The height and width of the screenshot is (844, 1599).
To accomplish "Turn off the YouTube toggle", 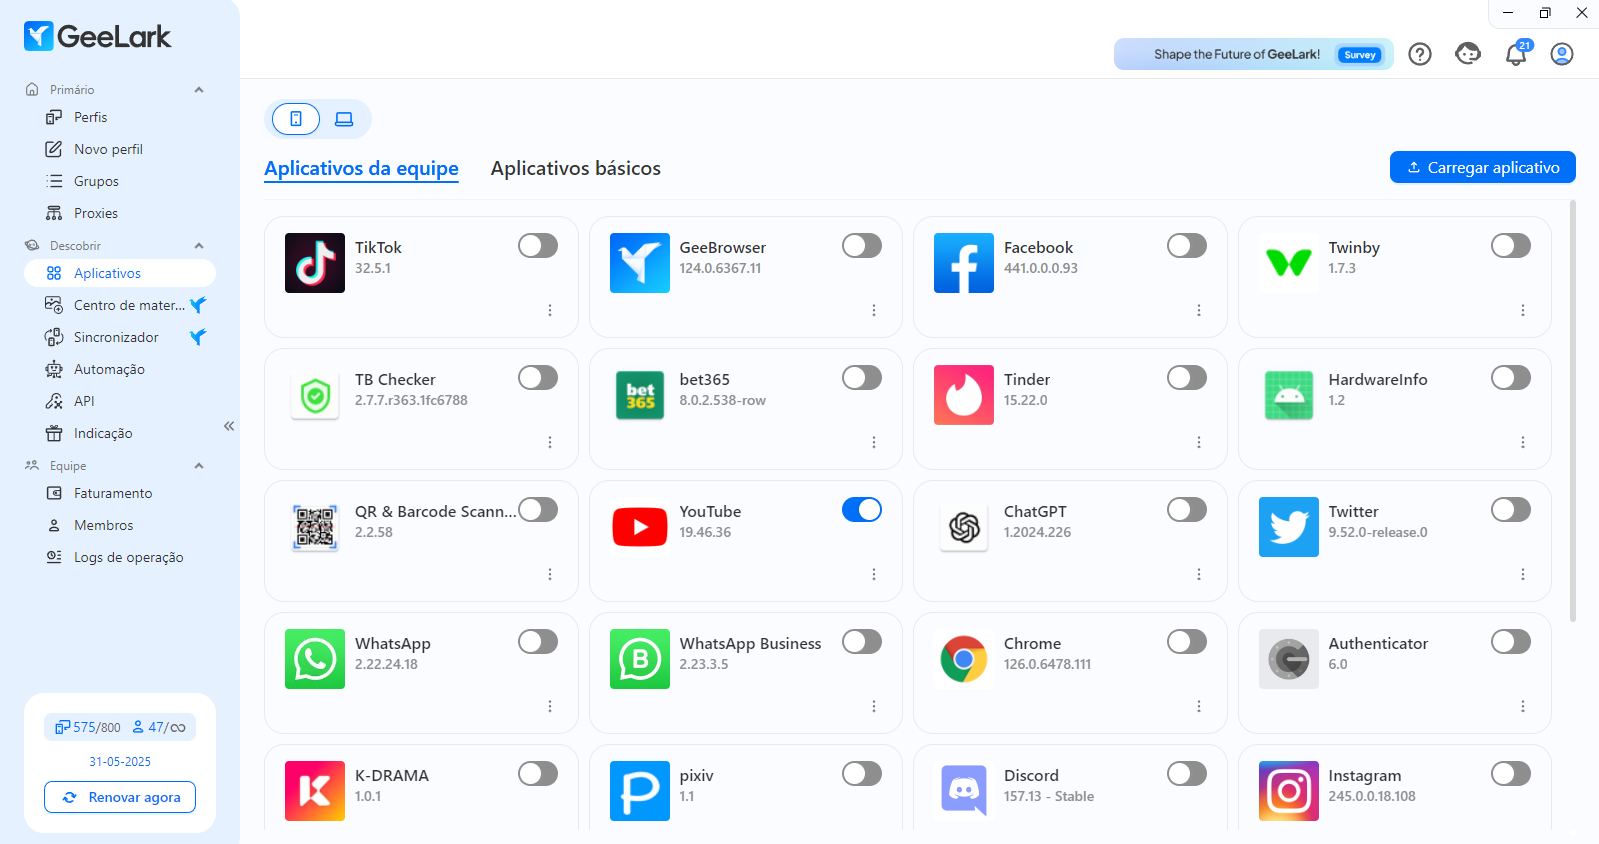I will click(862, 510).
